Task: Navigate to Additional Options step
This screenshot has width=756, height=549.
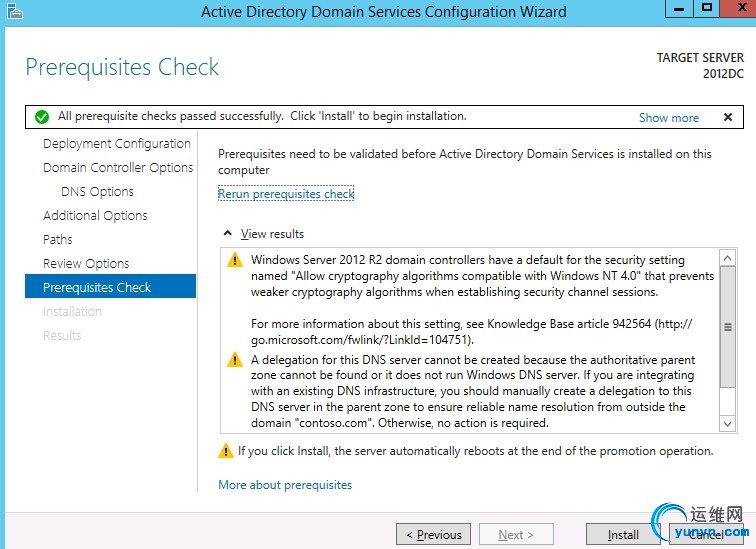Action: pyautogui.click(x=95, y=216)
